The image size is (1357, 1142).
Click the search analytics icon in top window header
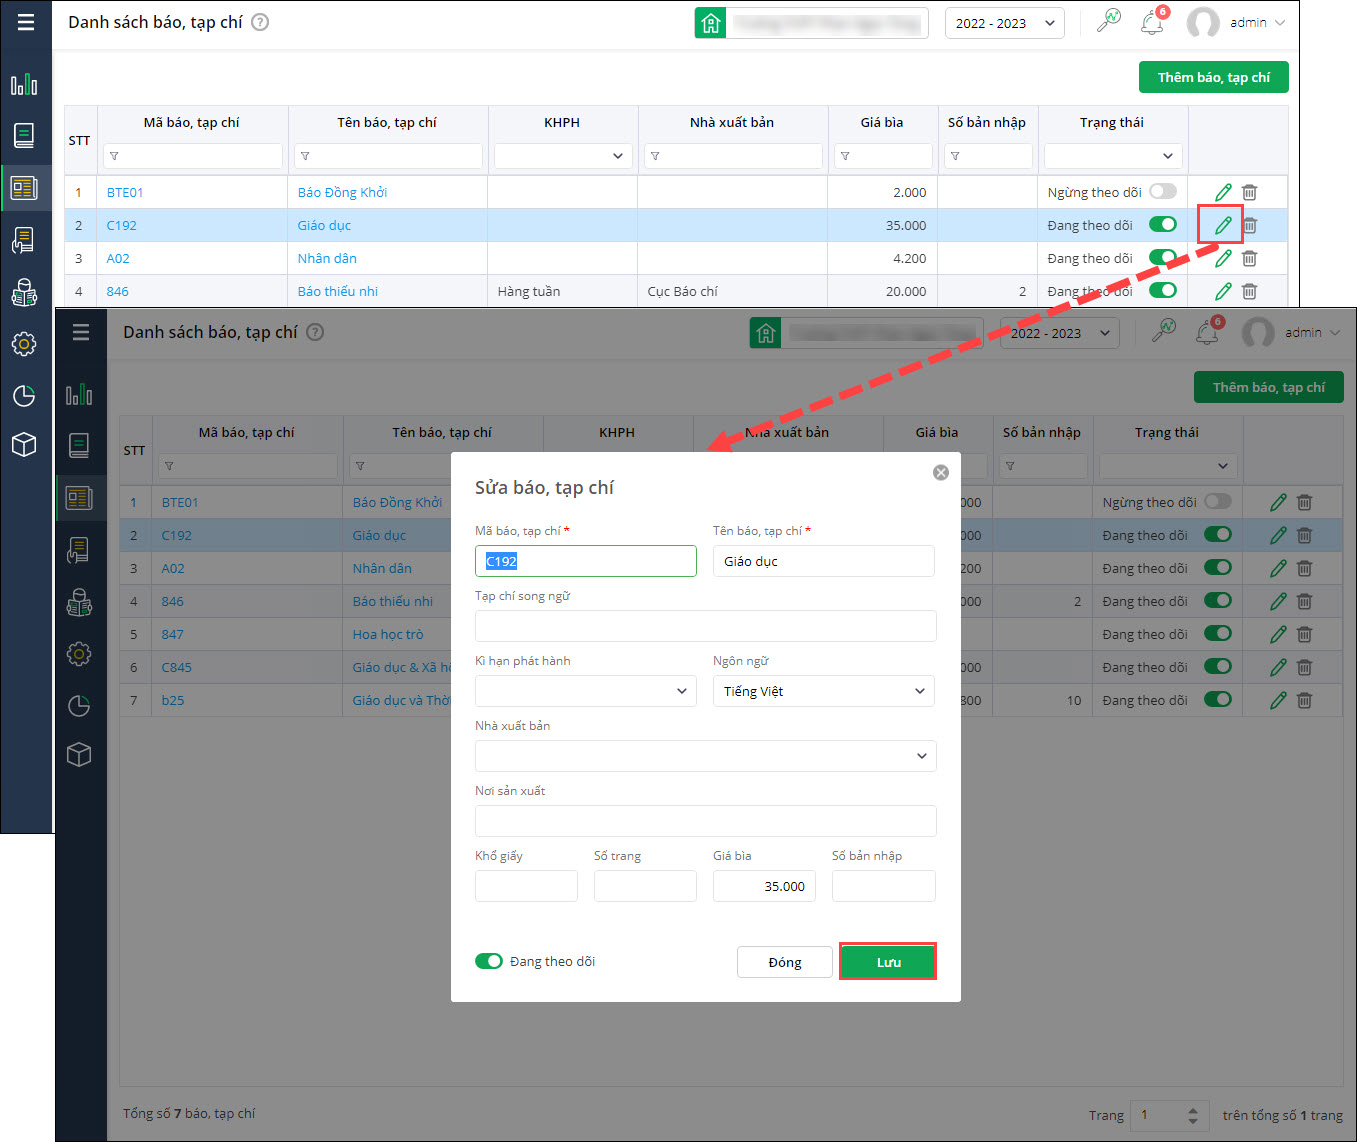coord(1108,21)
